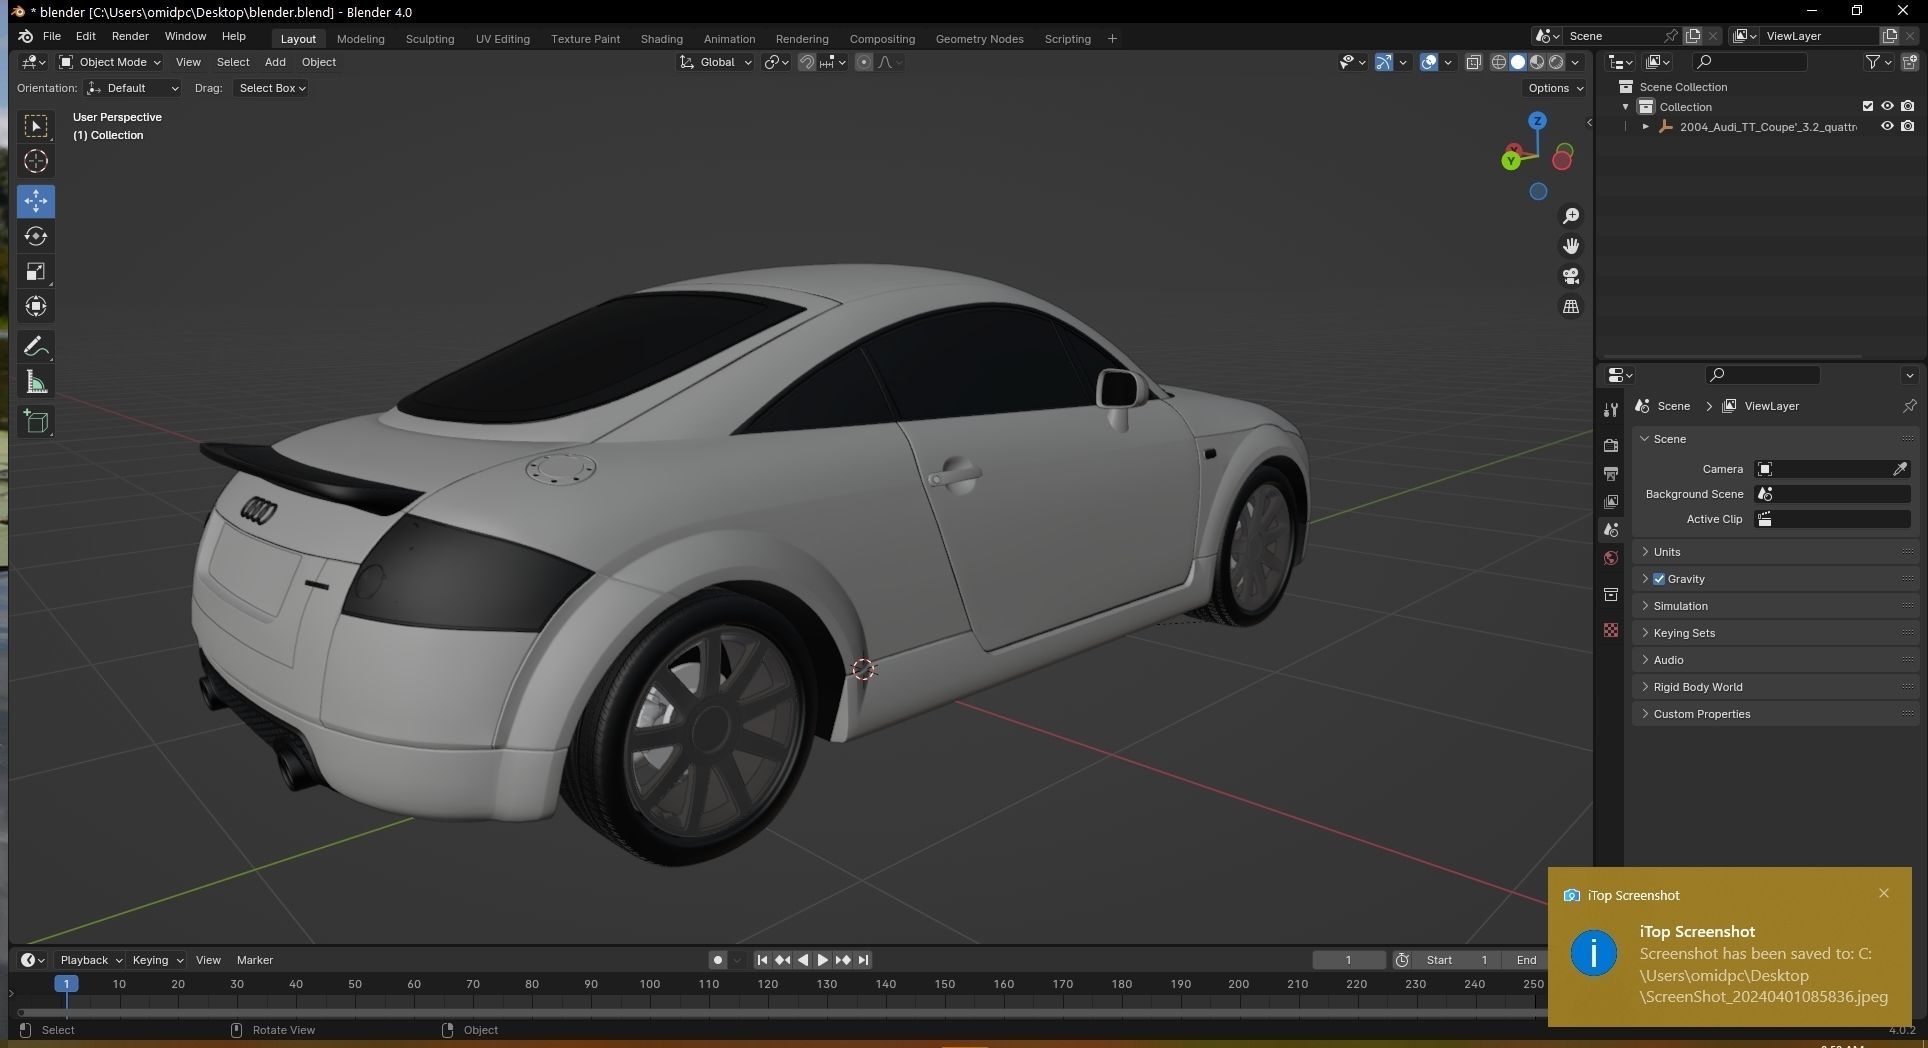This screenshot has height=1048, width=1928.
Task: Select the Select Box tool
Action: click(36, 126)
